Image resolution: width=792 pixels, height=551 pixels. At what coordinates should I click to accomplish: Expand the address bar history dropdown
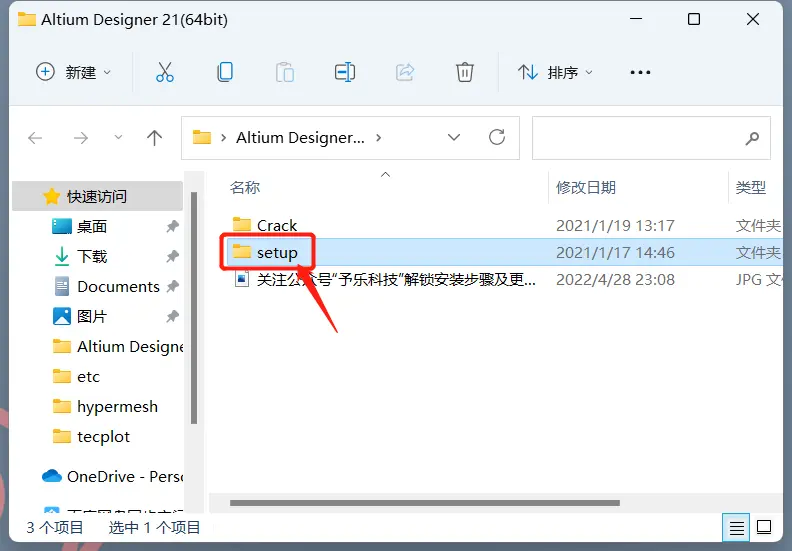(454, 137)
